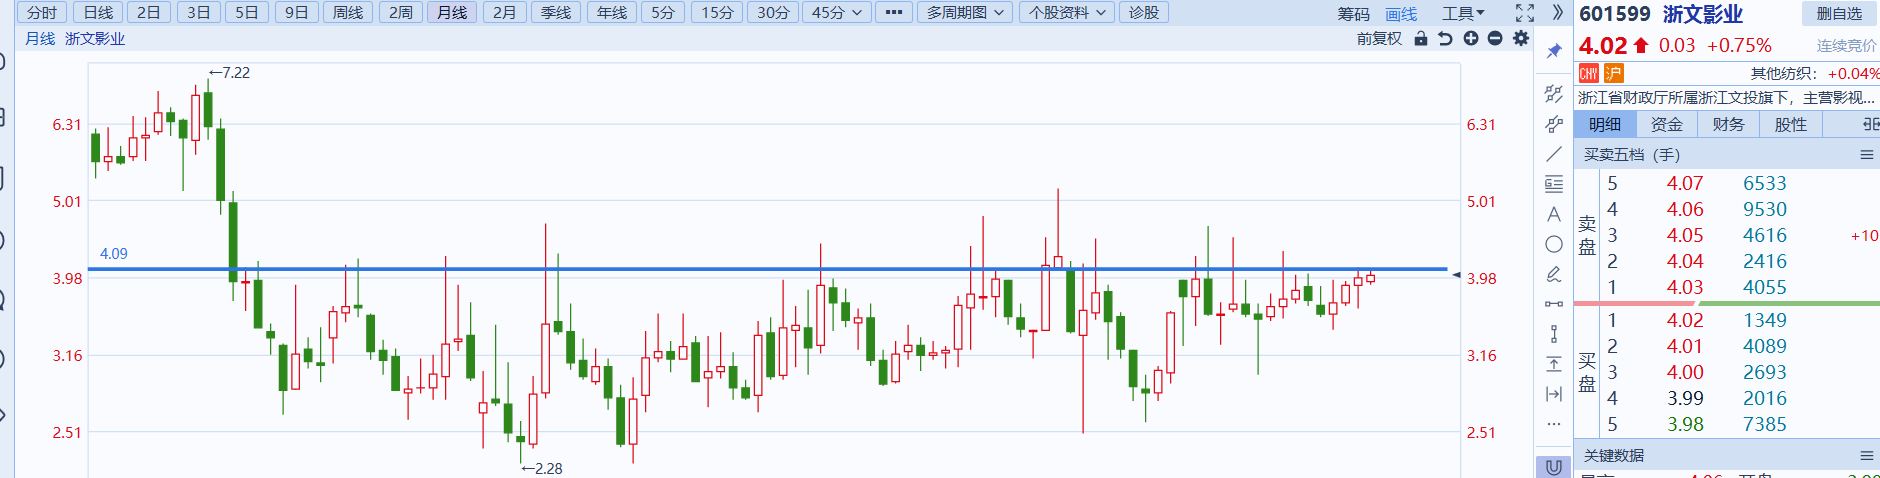Open the 财务 finance tab
The width and height of the screenshot is (1880, 478).
(1729, 124)
